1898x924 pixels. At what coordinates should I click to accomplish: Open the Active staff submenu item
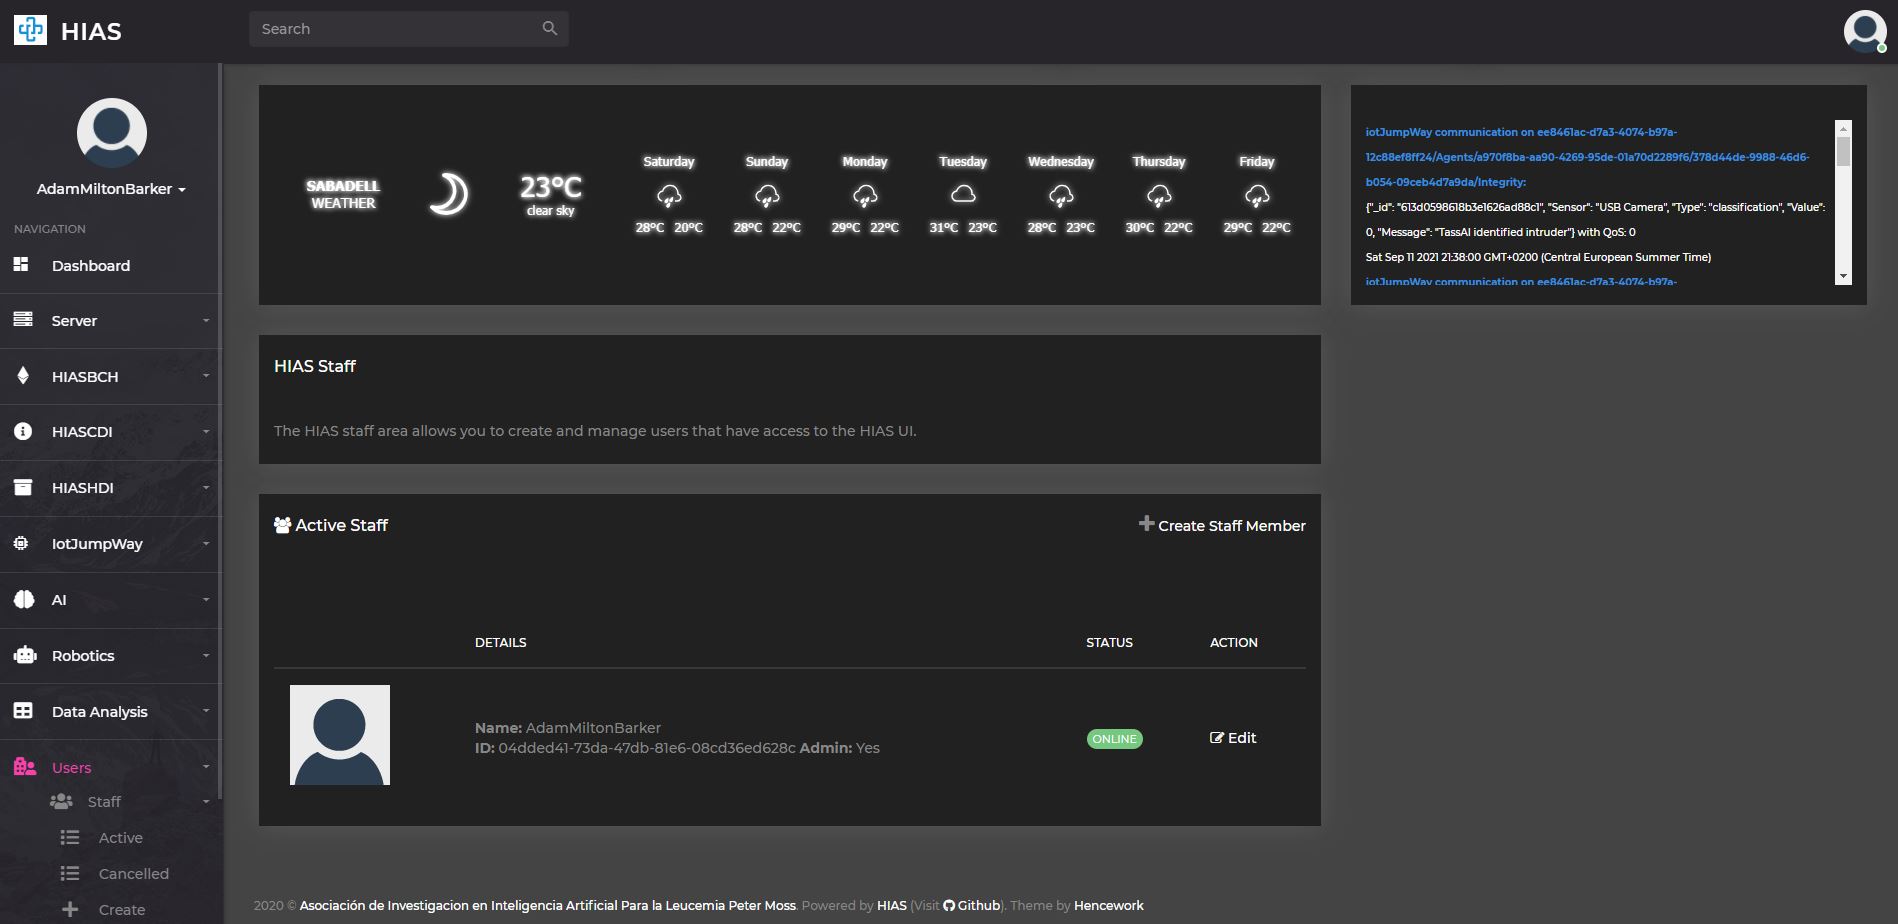pyautogui.click(x=121, y=838)
